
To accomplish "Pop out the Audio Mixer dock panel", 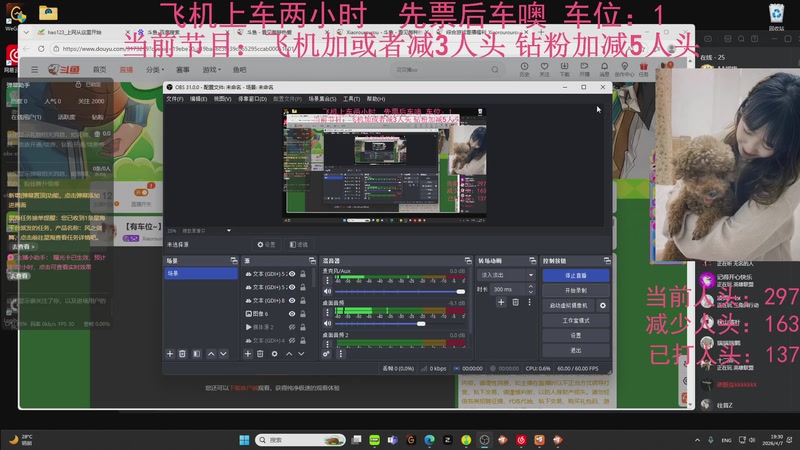I will pyautogui.click(x=468, y=261).
